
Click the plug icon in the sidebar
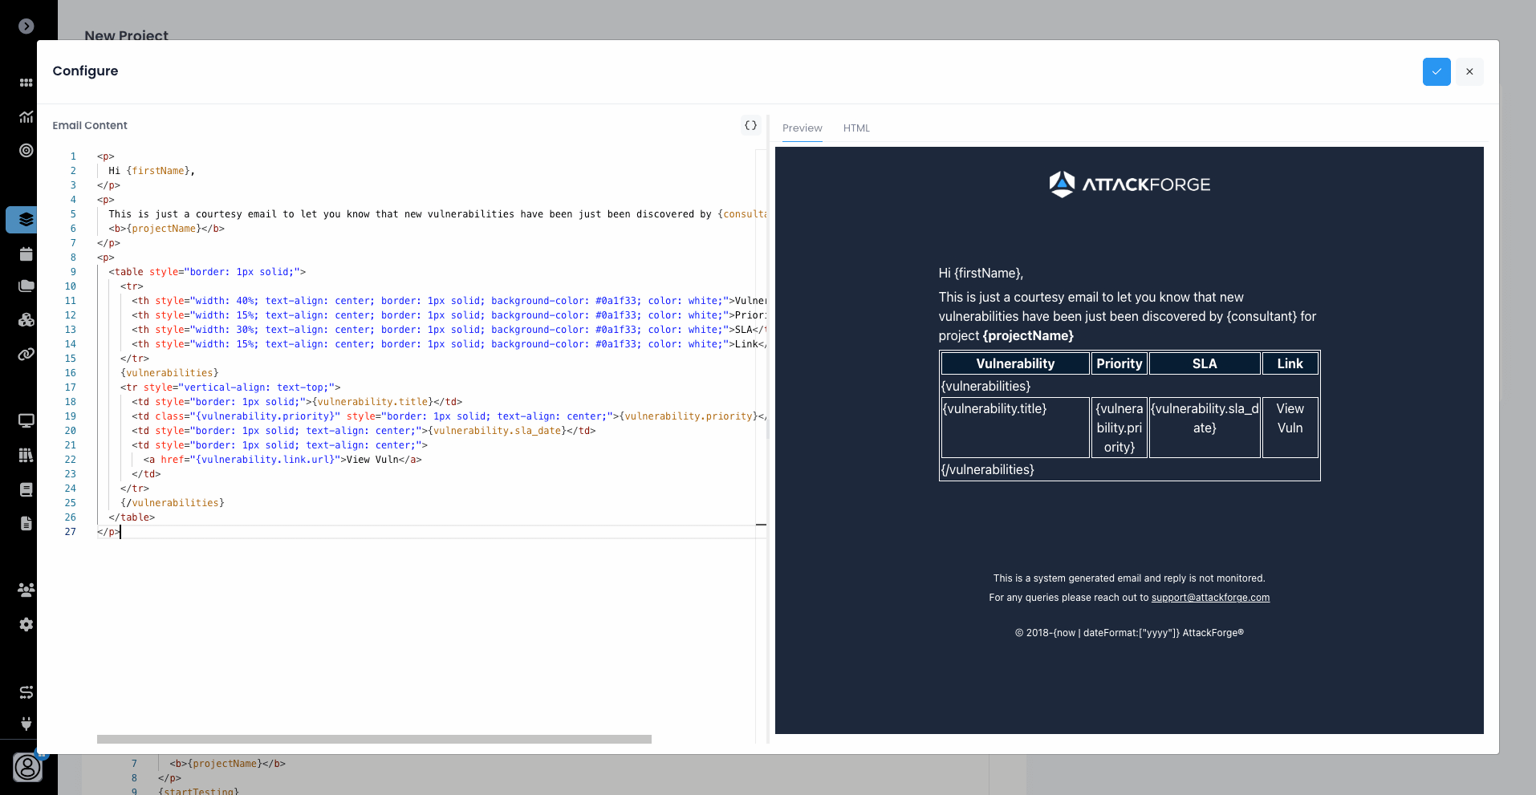point(26,723)
